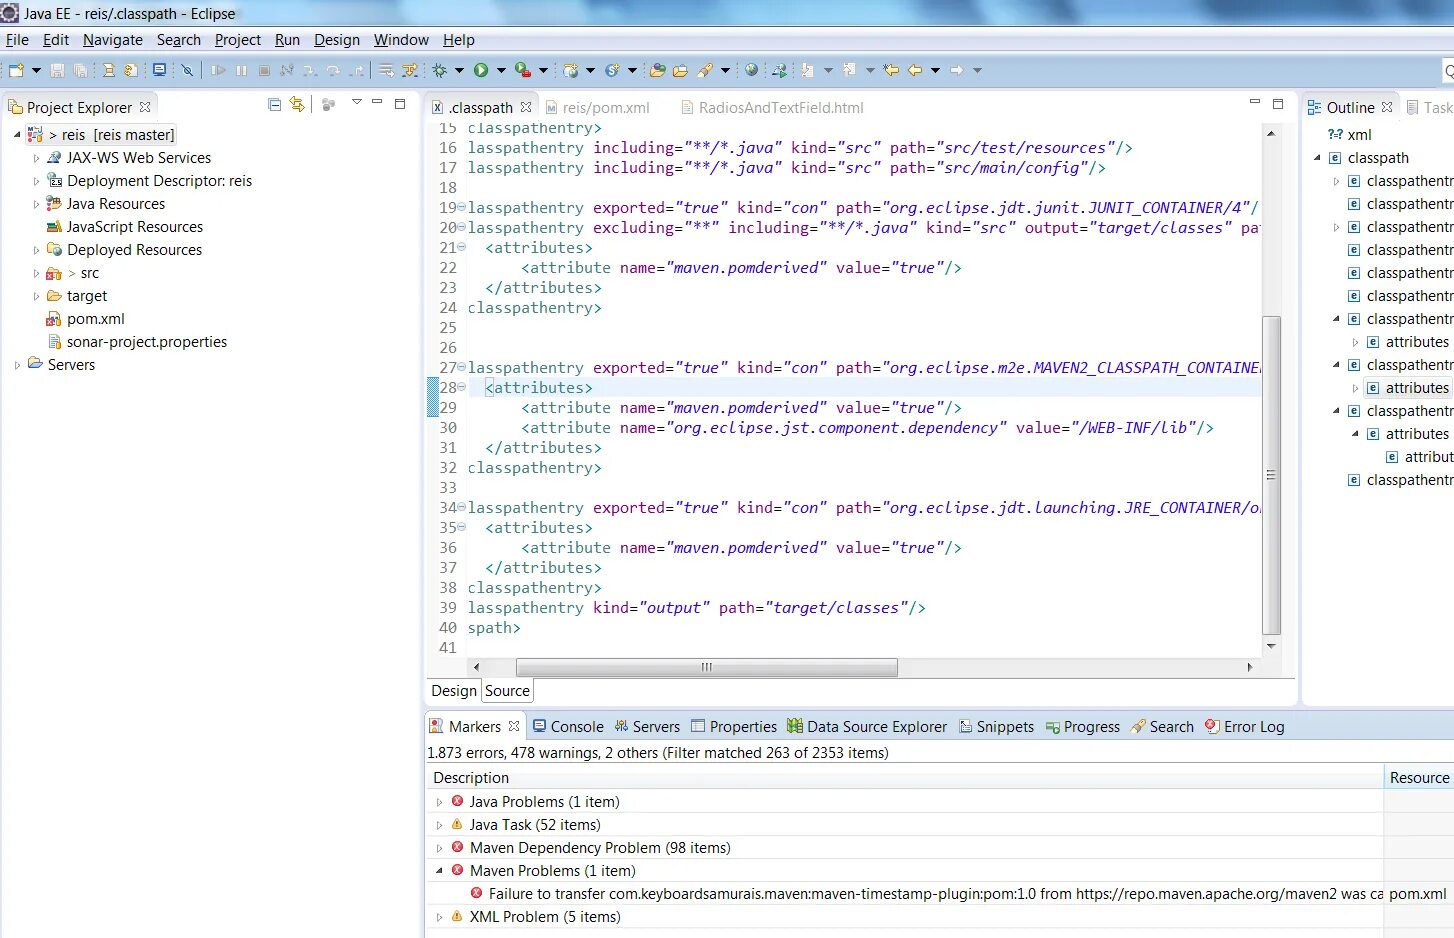Click the Run External Tools icon
Image resolution: width=1454 pixels, height=938 pixels.
pyautogui.click(x=522, y=70)
